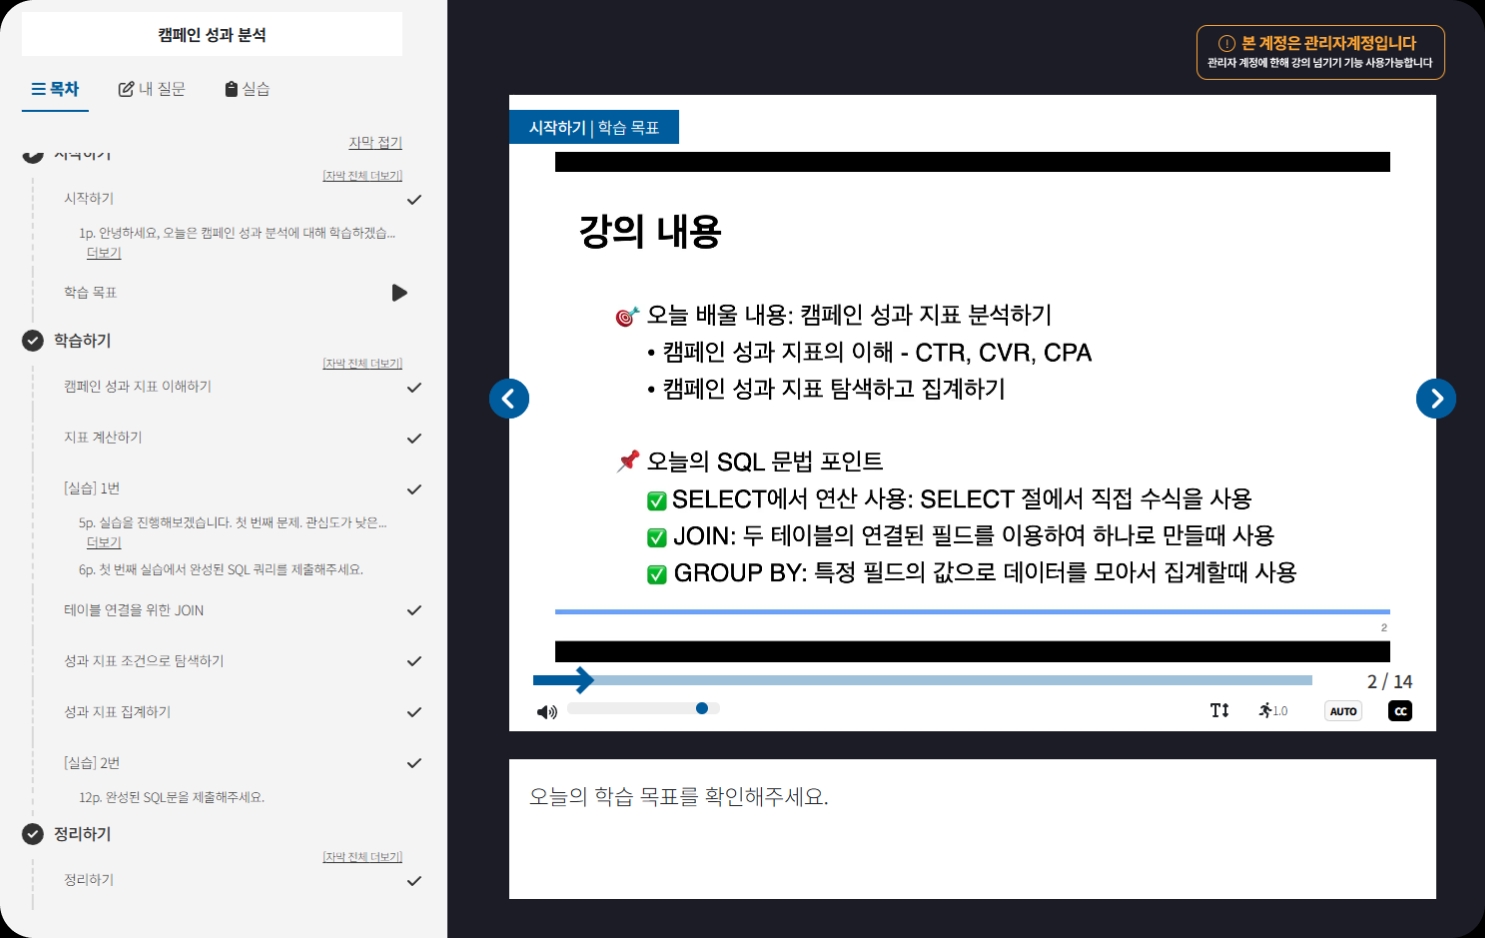Screen dimensions: 1485x938
Task: Click the 정리하기 section completed circle icon
Action: [x=33, y=834]
